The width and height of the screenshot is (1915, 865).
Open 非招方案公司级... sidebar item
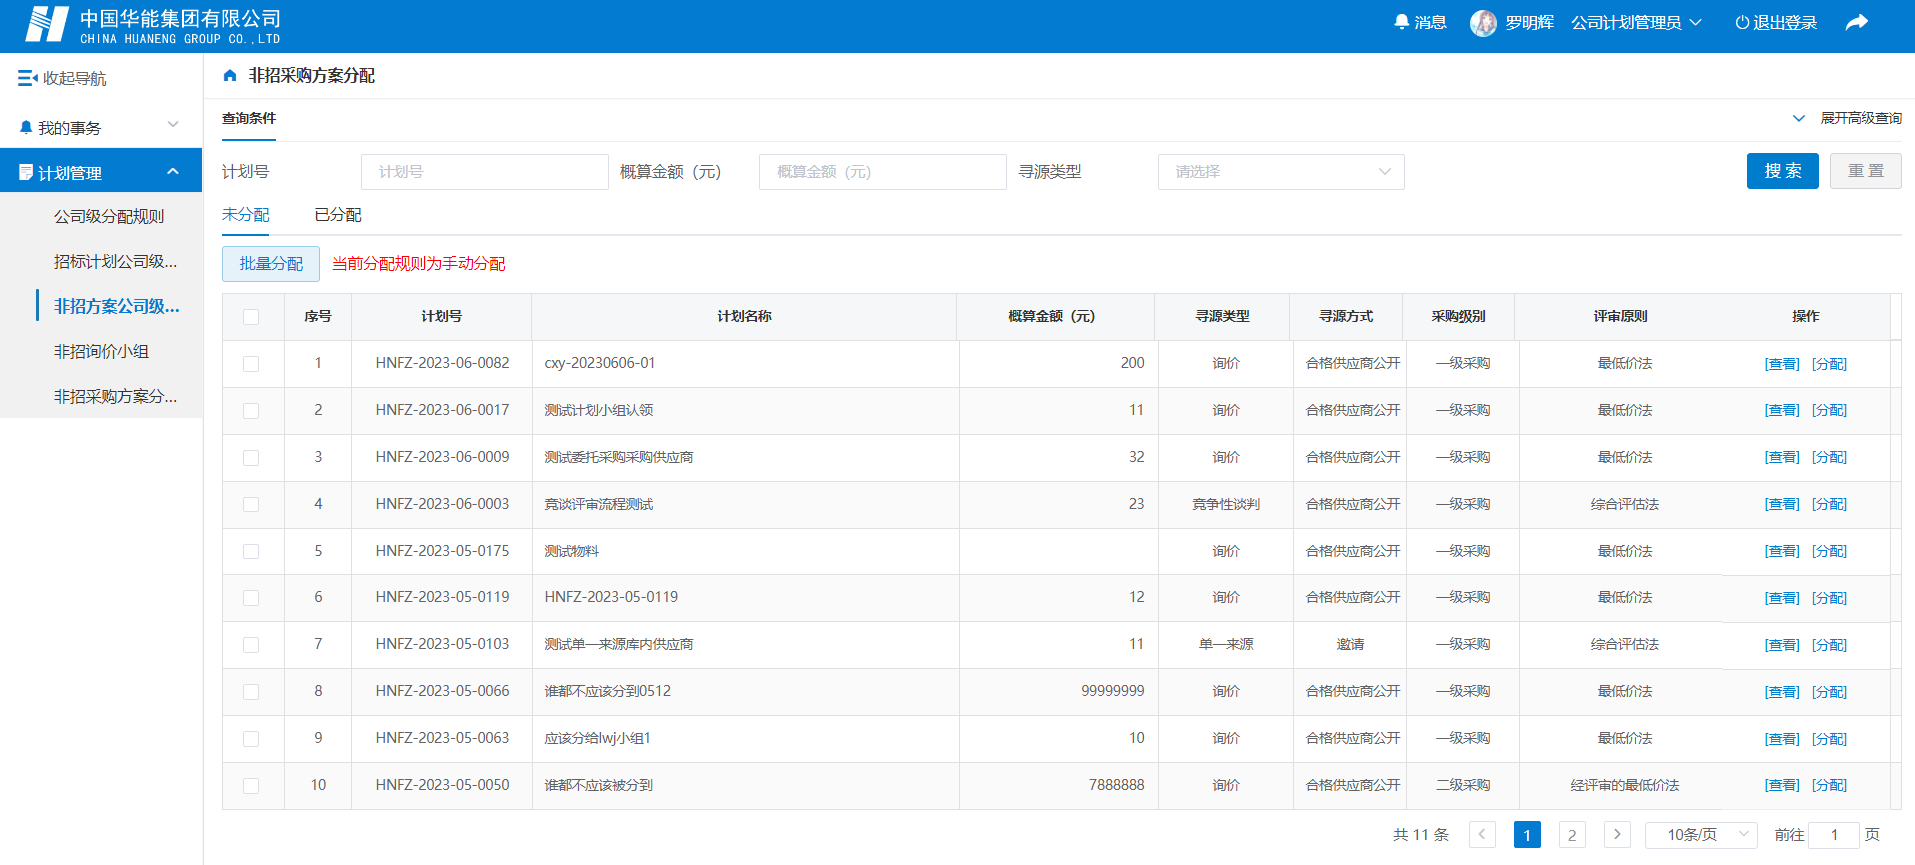point(117,306)
